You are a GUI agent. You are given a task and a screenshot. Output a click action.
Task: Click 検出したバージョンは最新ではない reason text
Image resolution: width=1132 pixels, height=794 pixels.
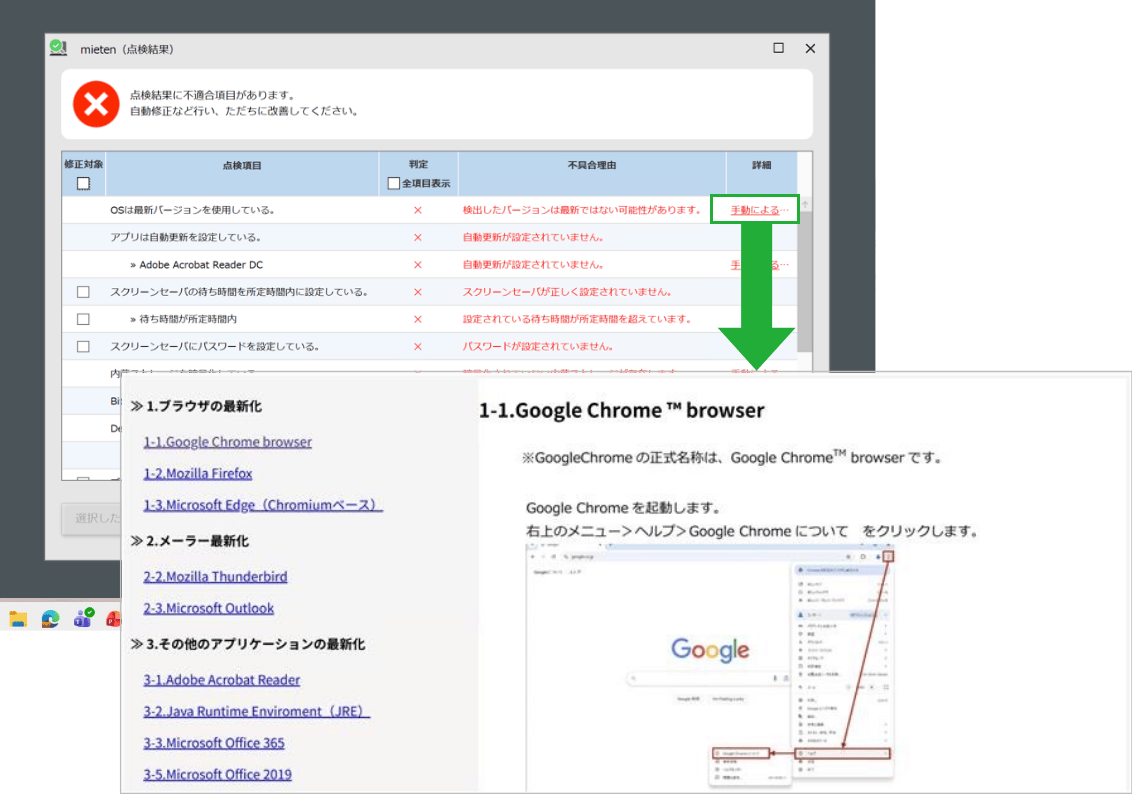click(x=582, y=210)
